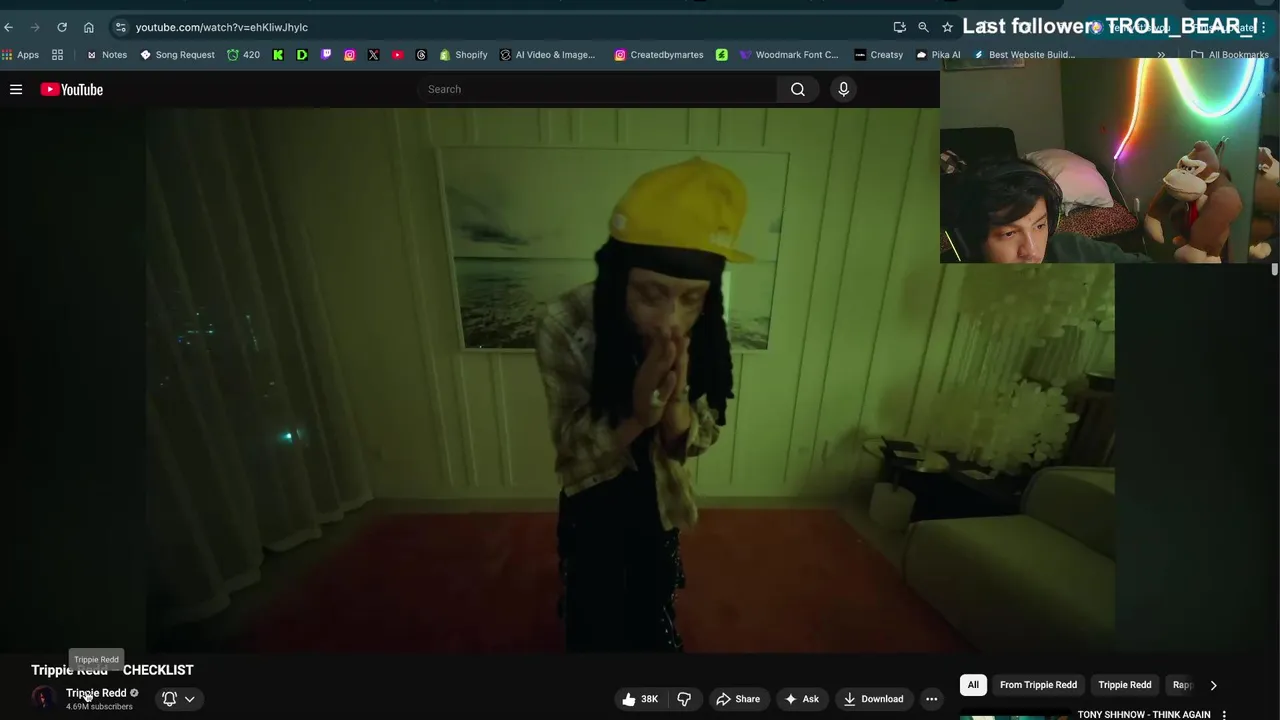Open Trippie Redd channel name link
The image size is (1280, 720).
click(96, 693)
